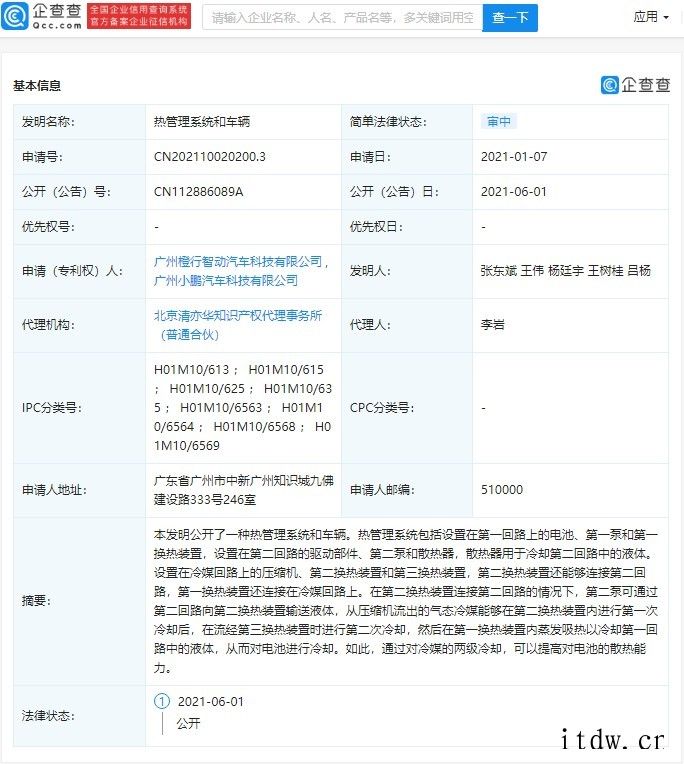
Task: Click the 发明名称 label cell
Action: click(79, 122)
